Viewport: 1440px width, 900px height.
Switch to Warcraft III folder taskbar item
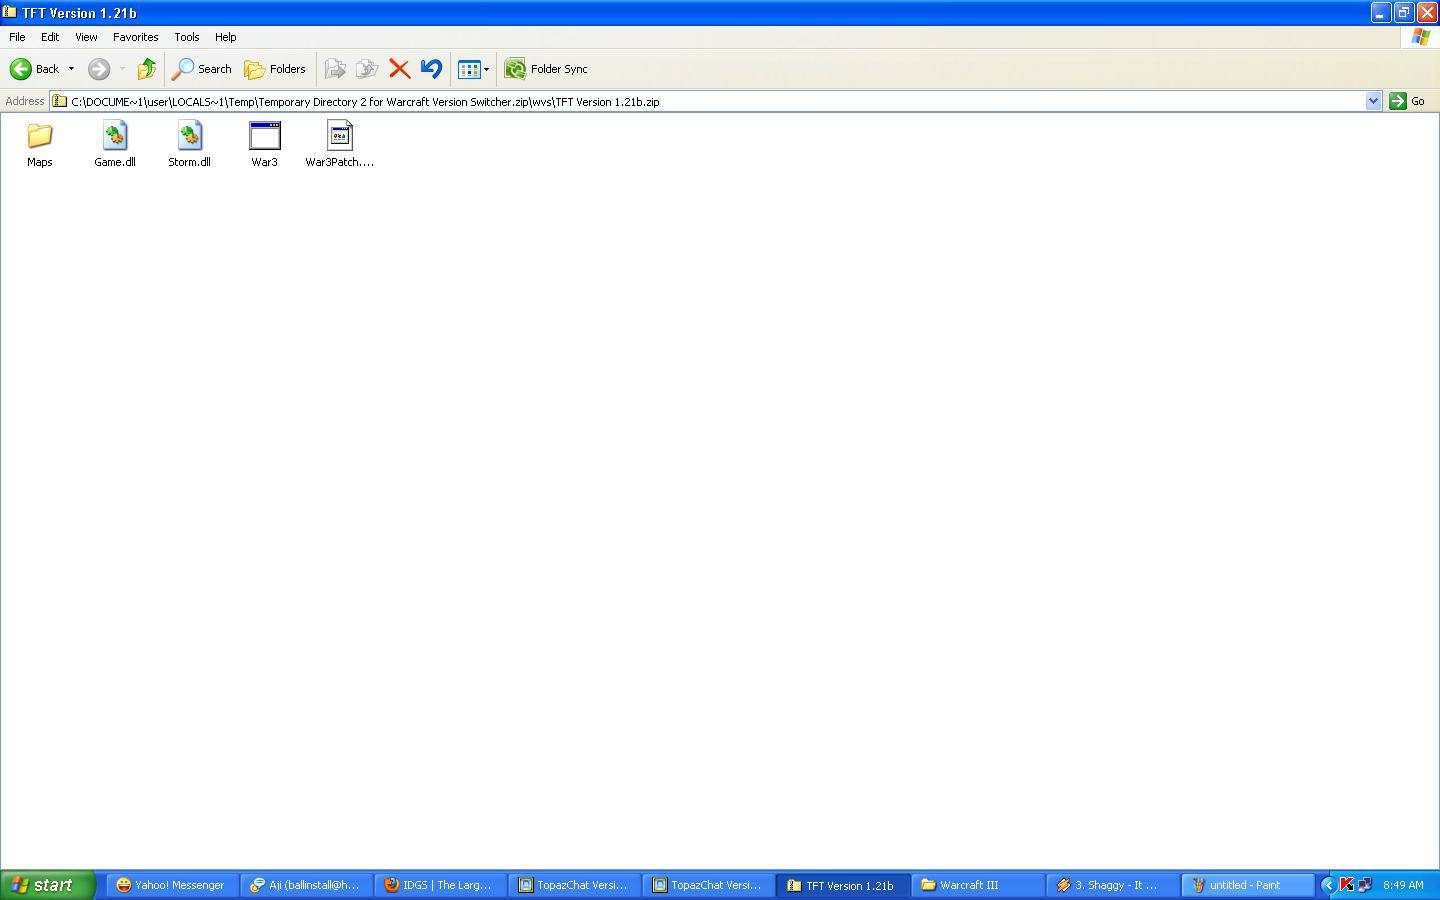[977, 885]
